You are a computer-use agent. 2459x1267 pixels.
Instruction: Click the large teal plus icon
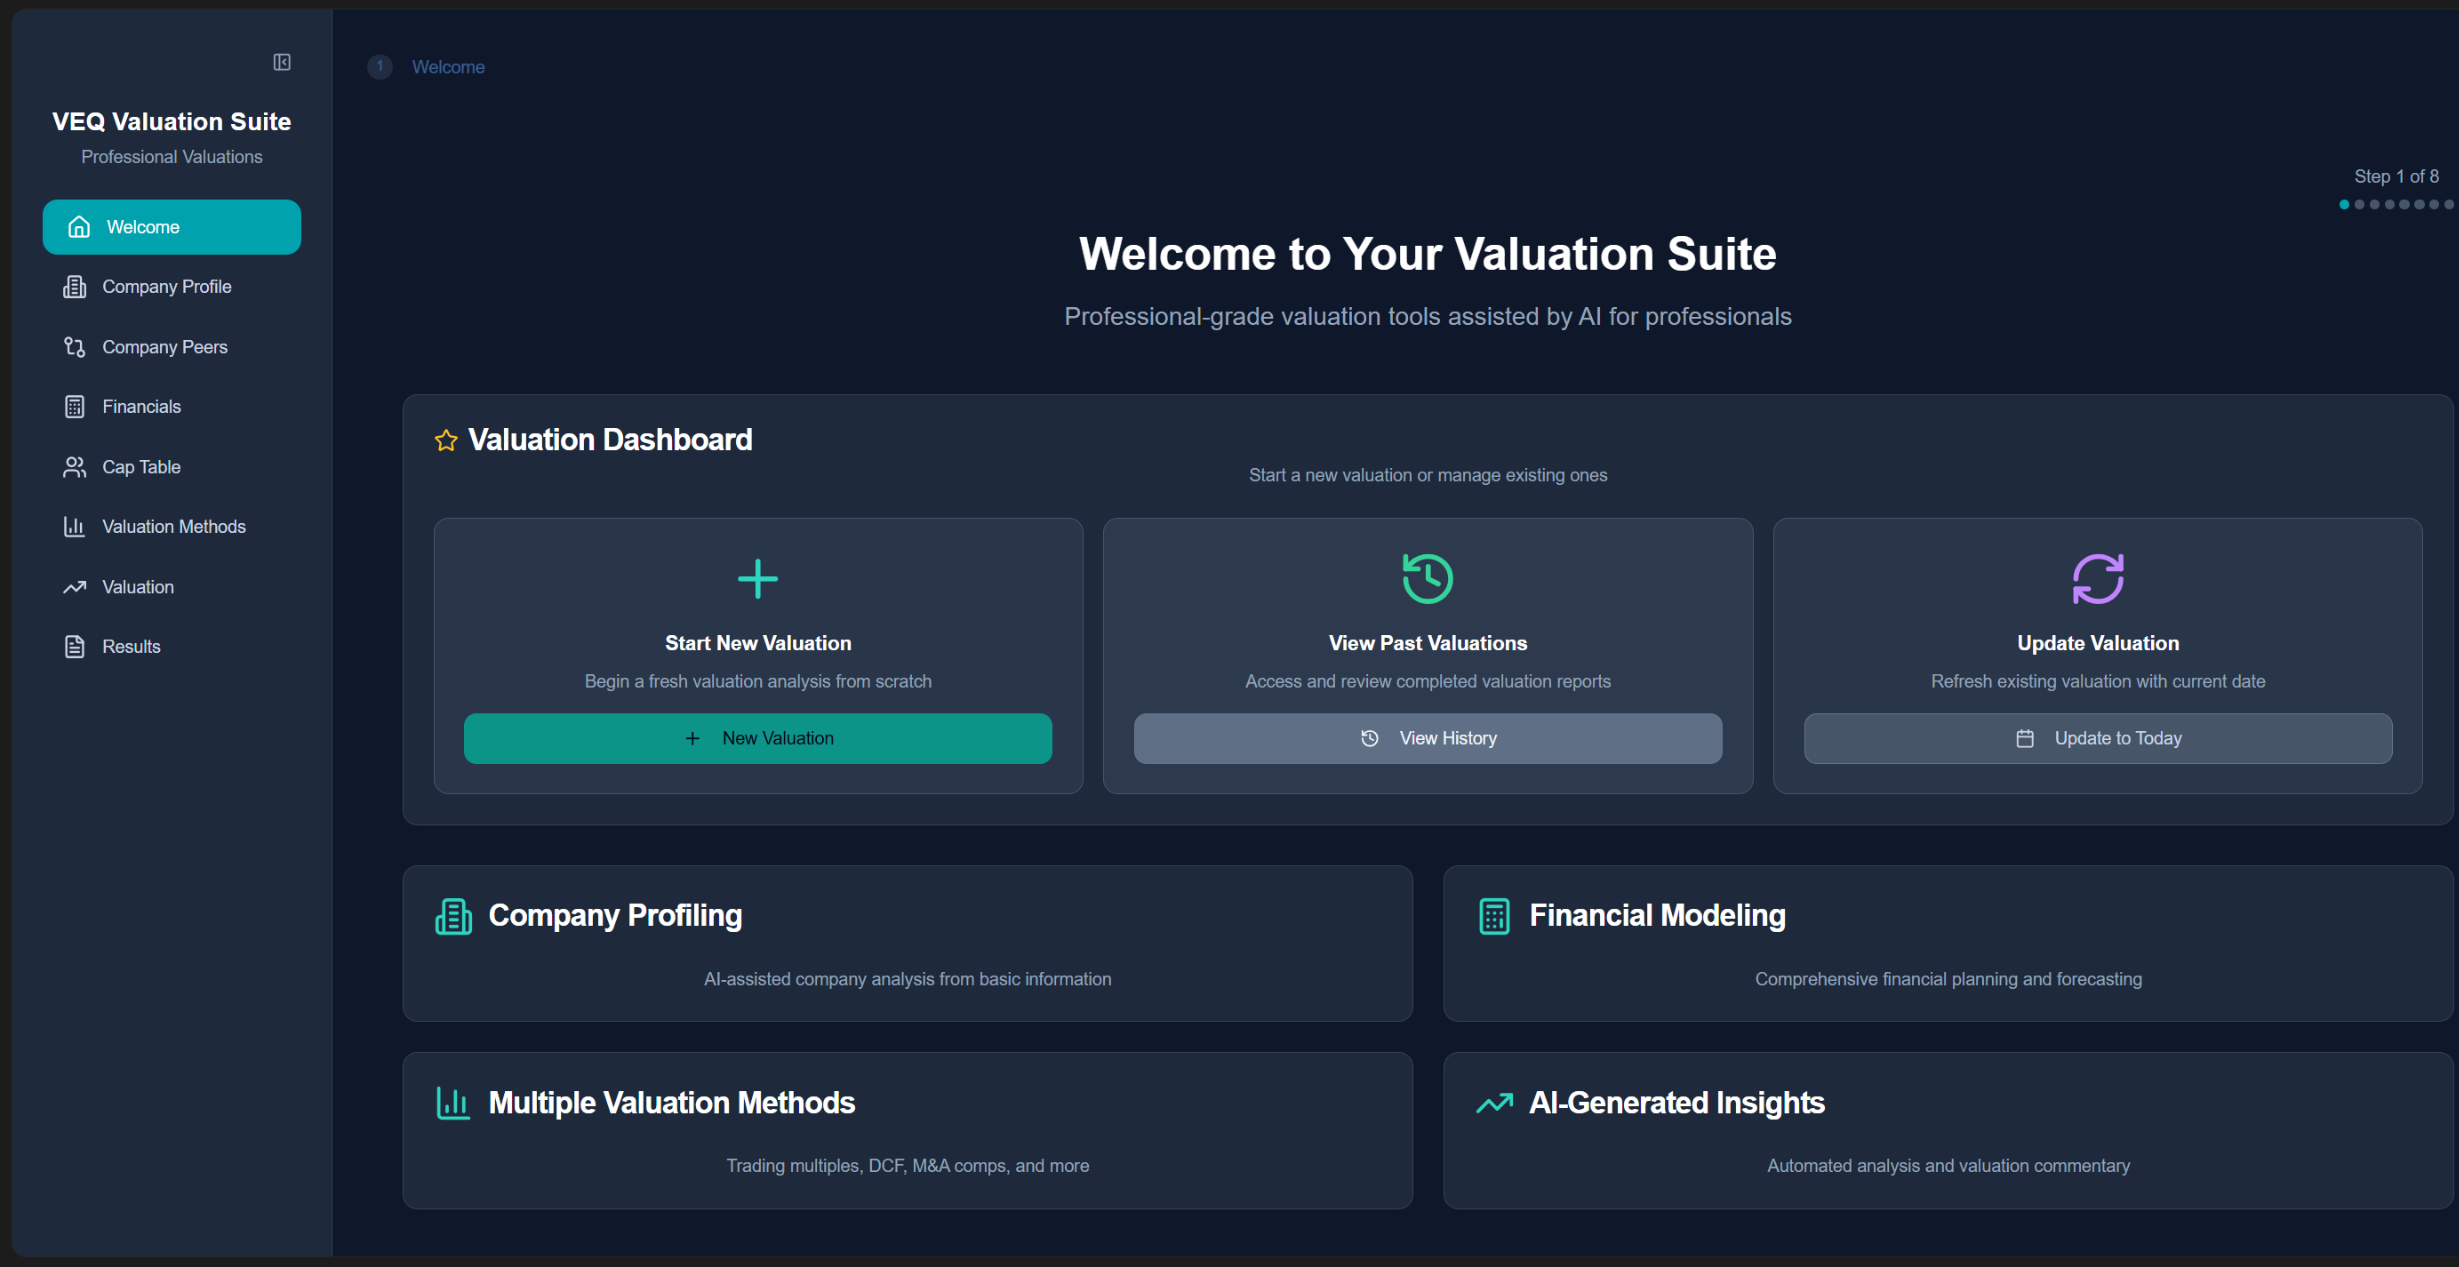[x=757, y=579]
